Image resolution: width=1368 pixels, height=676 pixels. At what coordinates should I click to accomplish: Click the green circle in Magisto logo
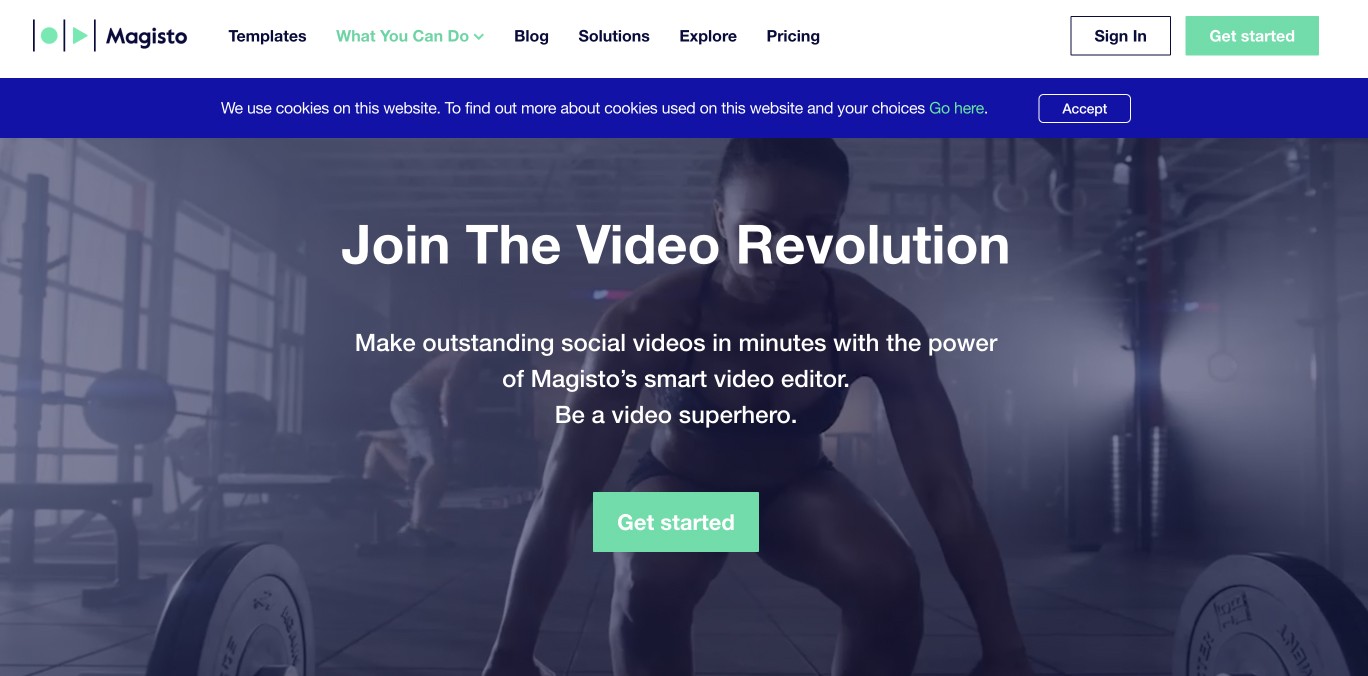pos(49,36)
